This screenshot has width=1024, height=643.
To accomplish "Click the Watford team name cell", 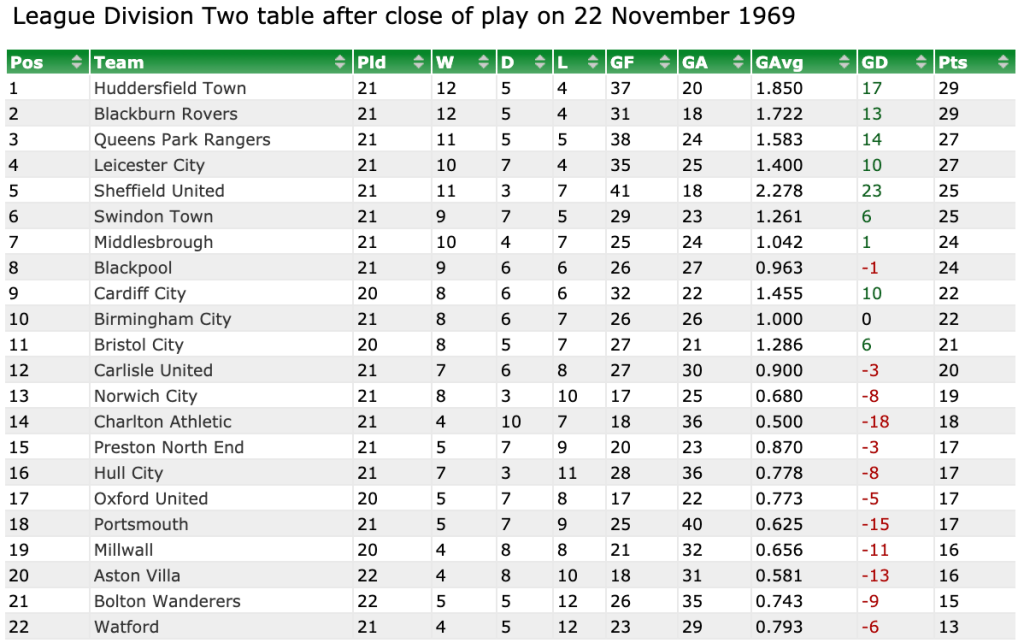I will [x=126, y=627].
